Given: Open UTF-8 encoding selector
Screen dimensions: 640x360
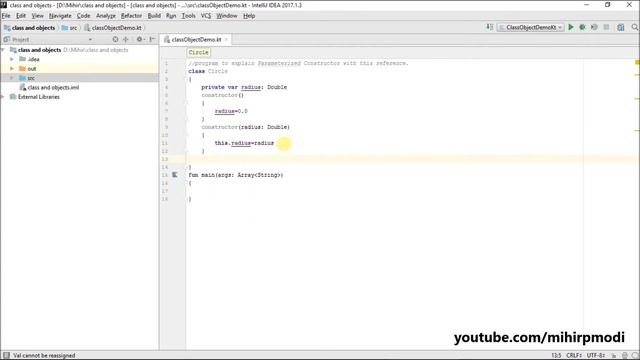Looking at the screenshot, I should click(596, 356).
